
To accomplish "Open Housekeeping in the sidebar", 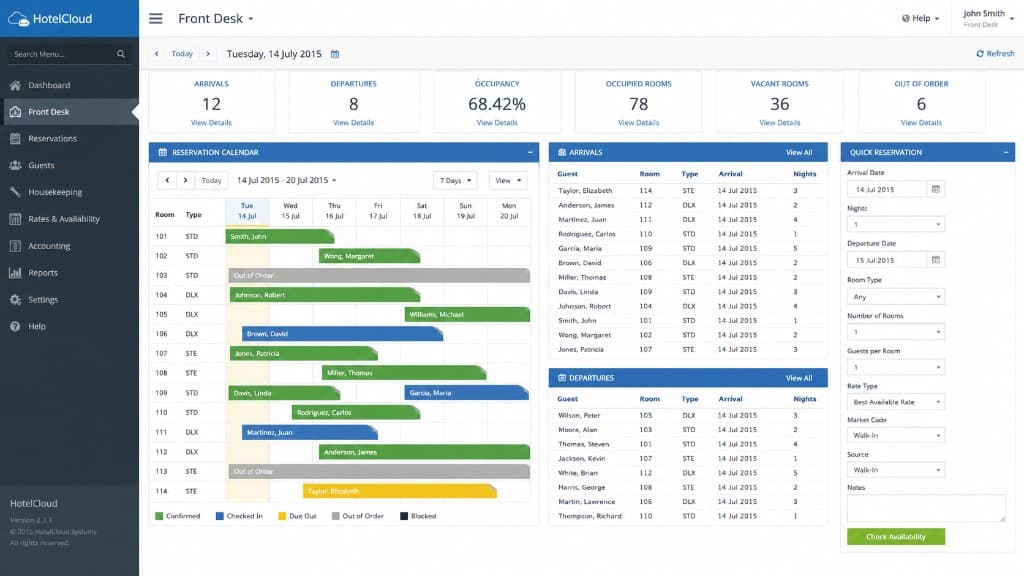I will coord(69,192).
